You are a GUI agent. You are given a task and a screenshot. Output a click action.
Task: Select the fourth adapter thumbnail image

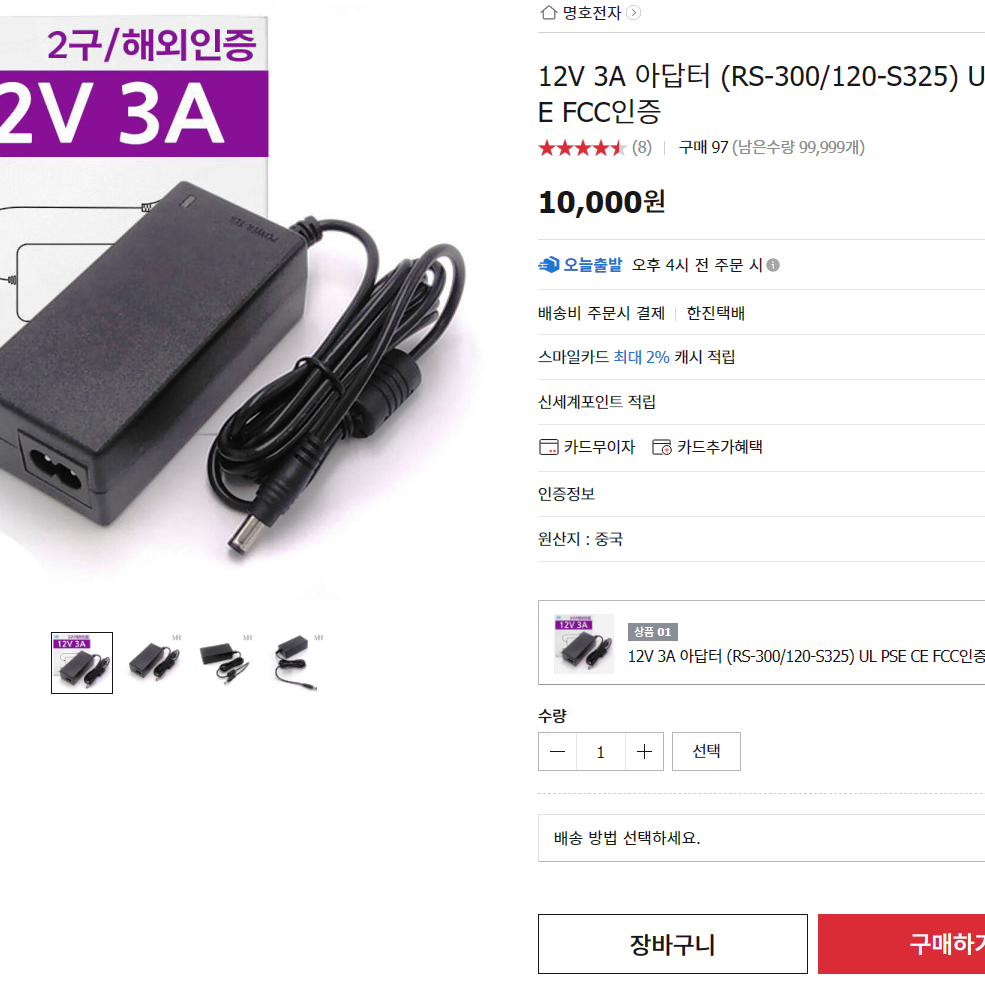(x=297, y=663)
